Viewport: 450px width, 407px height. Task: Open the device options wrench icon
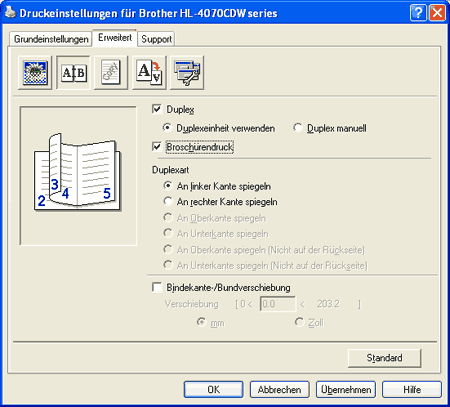[187, 73]
